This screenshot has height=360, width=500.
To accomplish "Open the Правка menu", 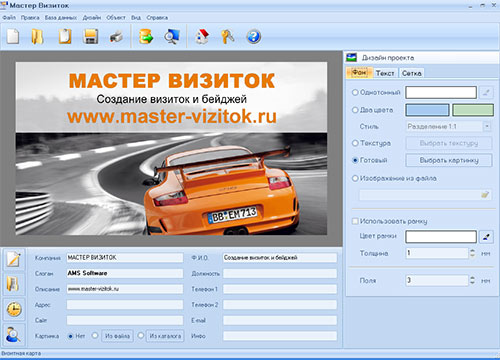I will (30, 17).
